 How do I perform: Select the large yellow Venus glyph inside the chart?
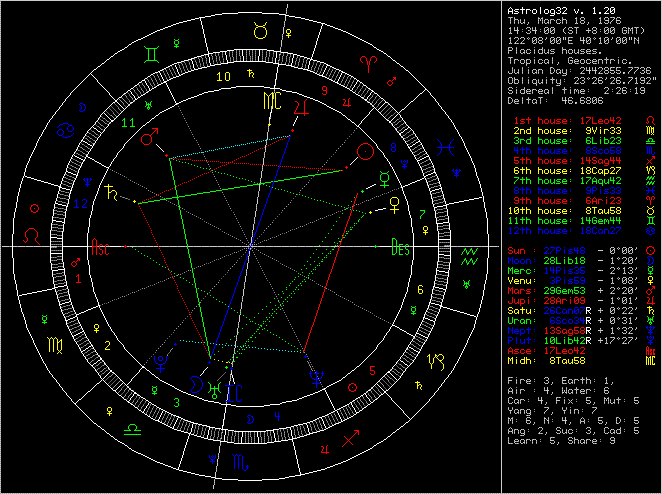pos(394,205)
